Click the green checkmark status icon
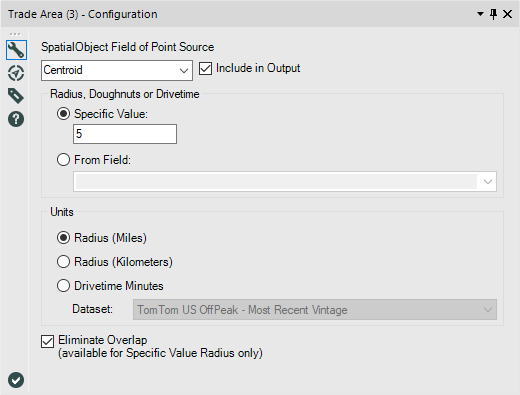 point(16,380)
